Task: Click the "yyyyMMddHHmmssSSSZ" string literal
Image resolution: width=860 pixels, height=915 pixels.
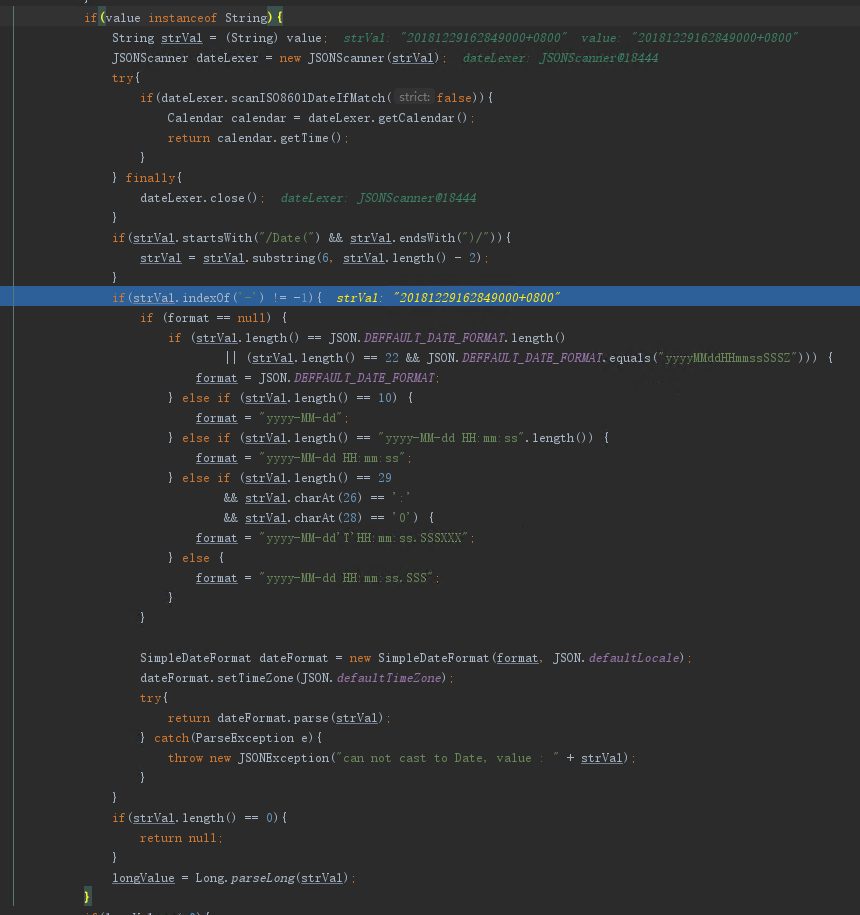Action: [x=727, y=358]
